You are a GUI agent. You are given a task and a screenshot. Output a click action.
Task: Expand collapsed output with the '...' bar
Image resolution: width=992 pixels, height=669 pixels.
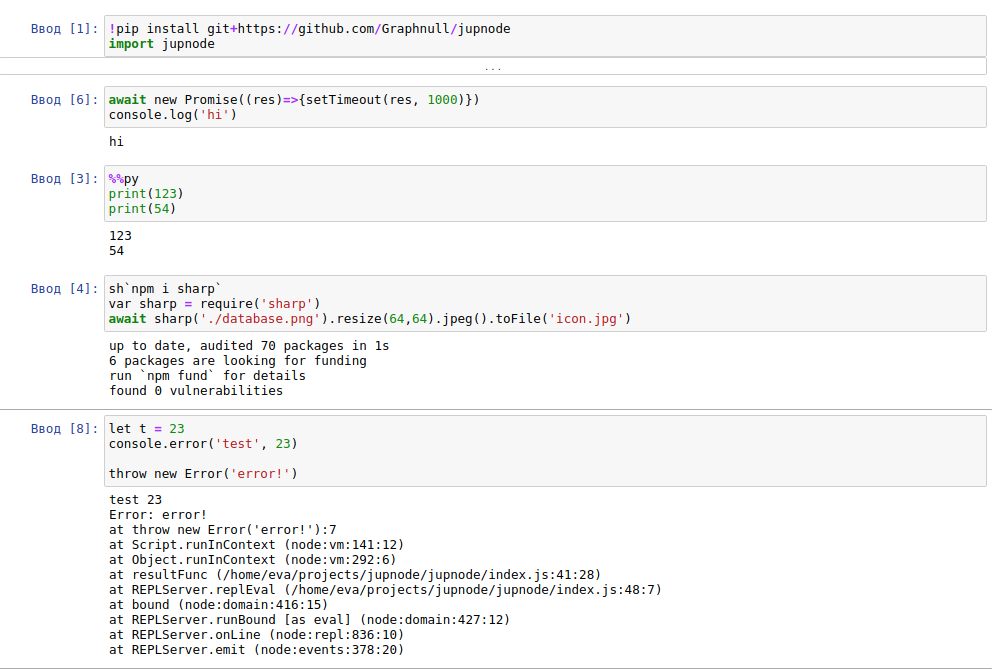coord(493,66)
